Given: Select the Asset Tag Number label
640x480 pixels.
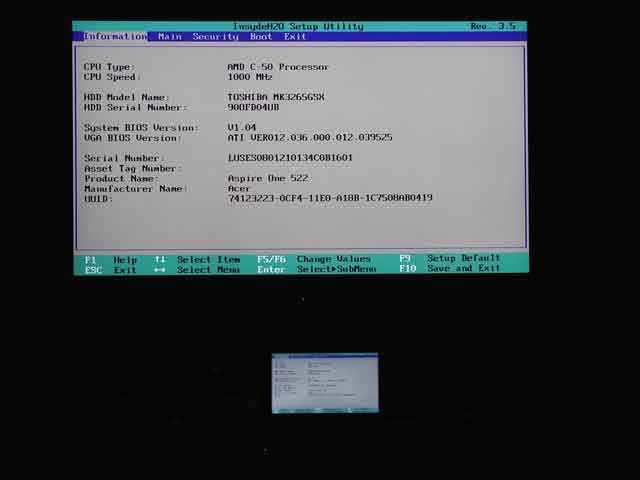Looking at the screenshot, I should pos(133,169).
